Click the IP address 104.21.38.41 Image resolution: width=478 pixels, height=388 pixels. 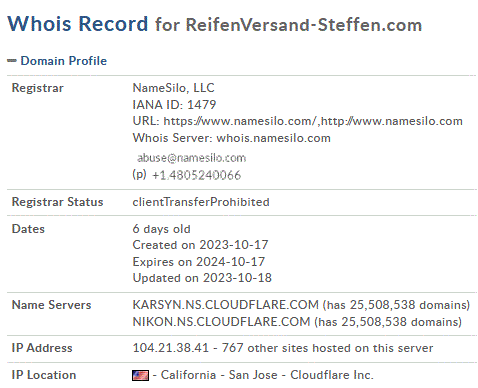click(x=171, y=348)
